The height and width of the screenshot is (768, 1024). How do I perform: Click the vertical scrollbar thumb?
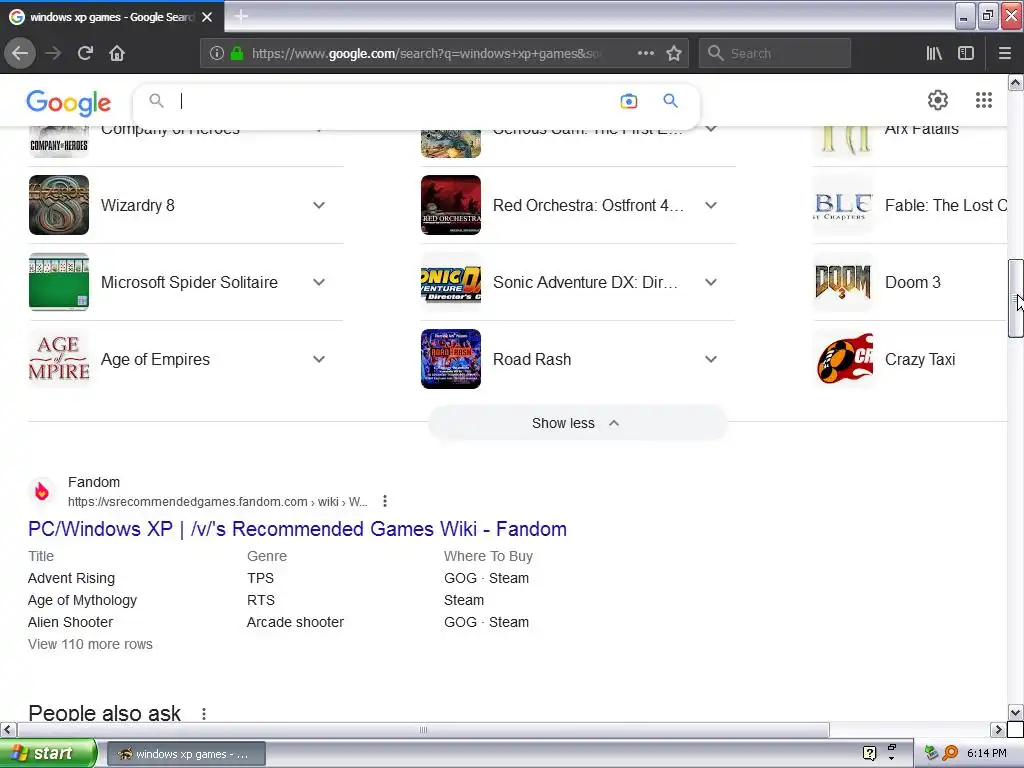click(1015, 298)
